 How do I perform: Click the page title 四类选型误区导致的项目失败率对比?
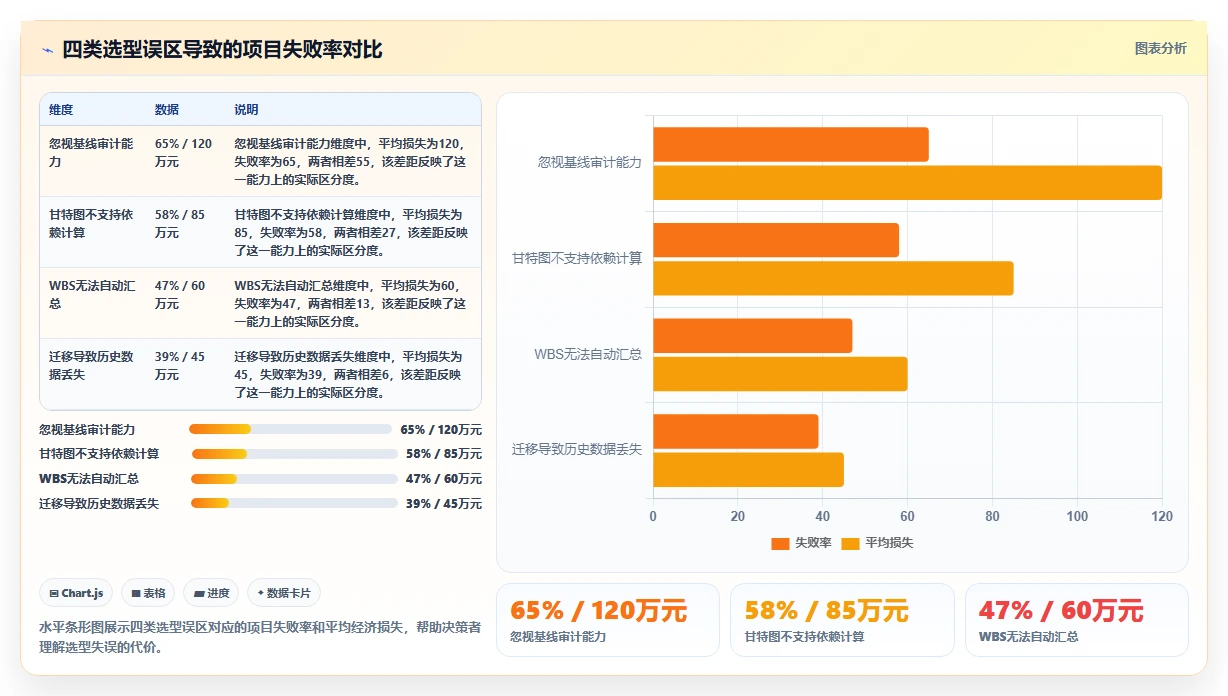click(x=222, y=50)
